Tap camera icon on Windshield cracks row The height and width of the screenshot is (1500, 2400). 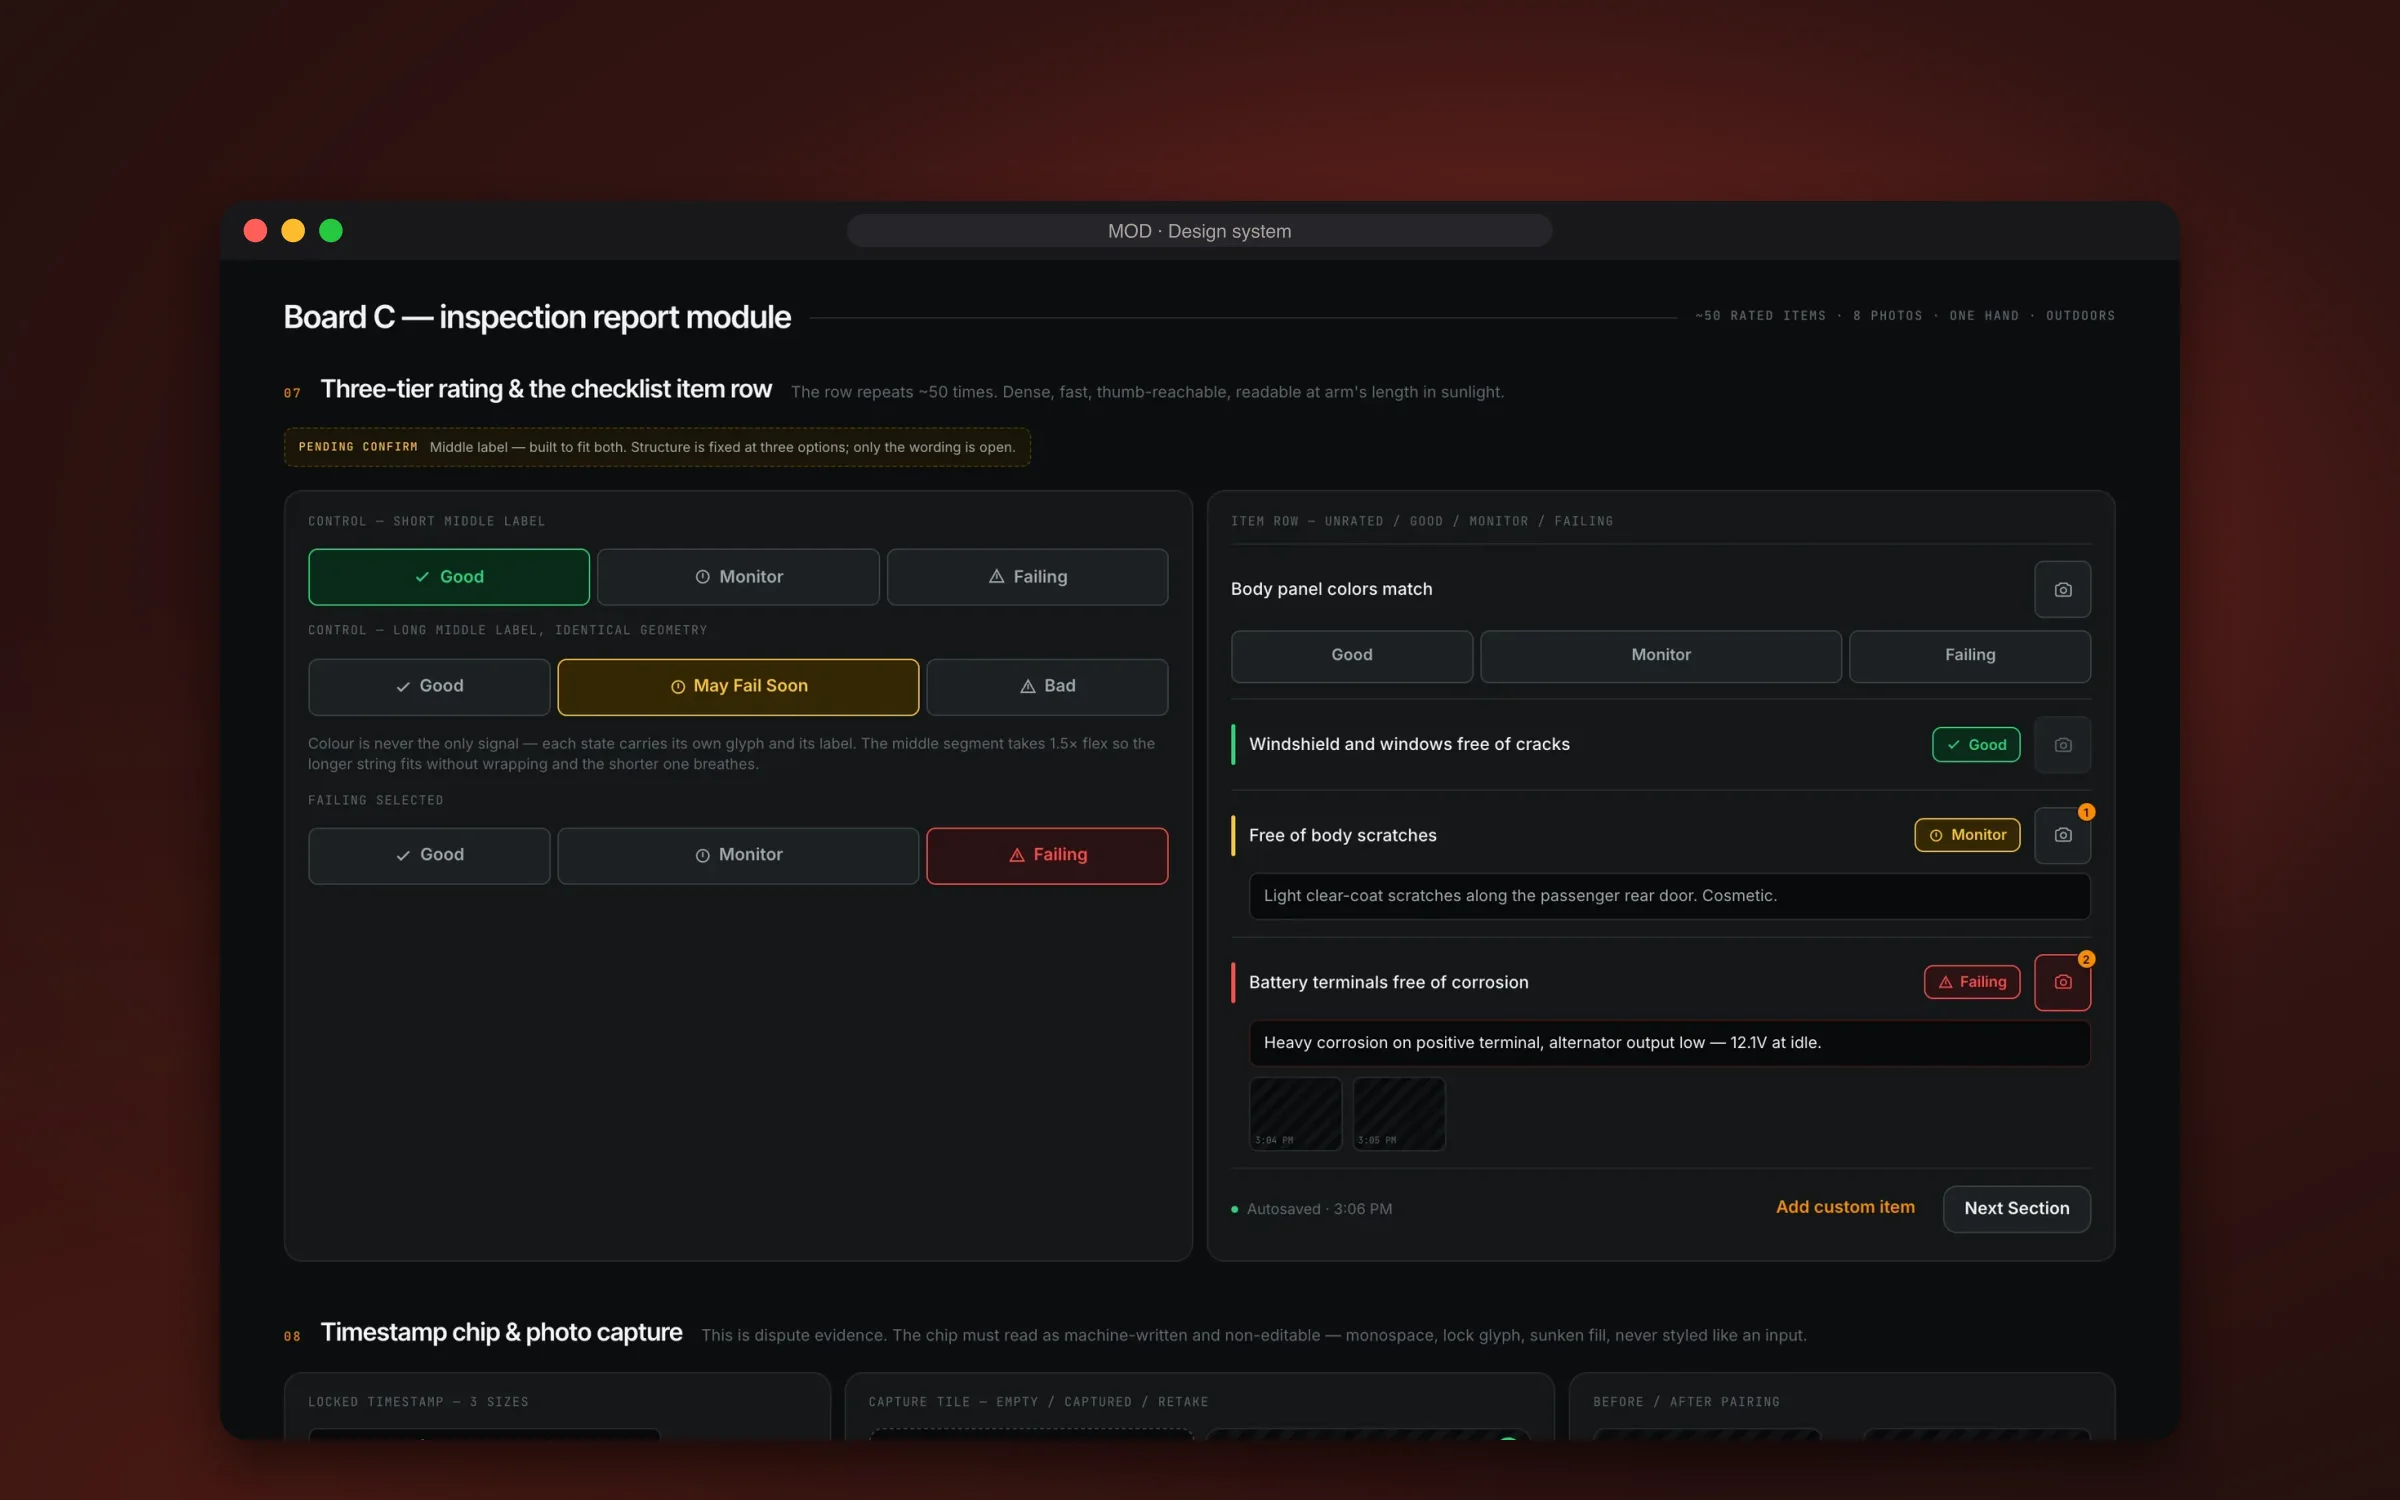click(x=2062, y=744)
